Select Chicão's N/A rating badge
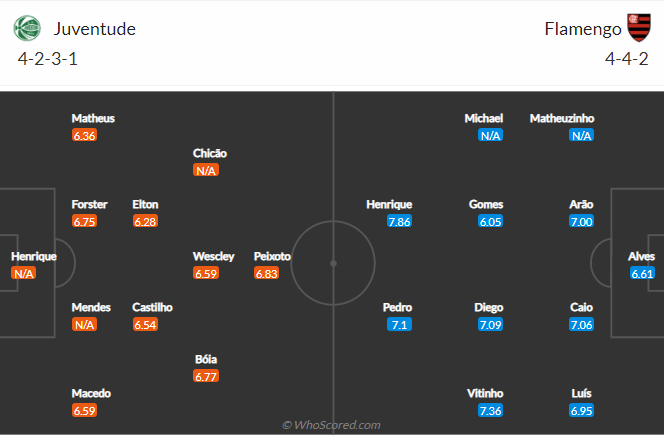The height and width of the screenshot is (435, 664). coord(206,170)
